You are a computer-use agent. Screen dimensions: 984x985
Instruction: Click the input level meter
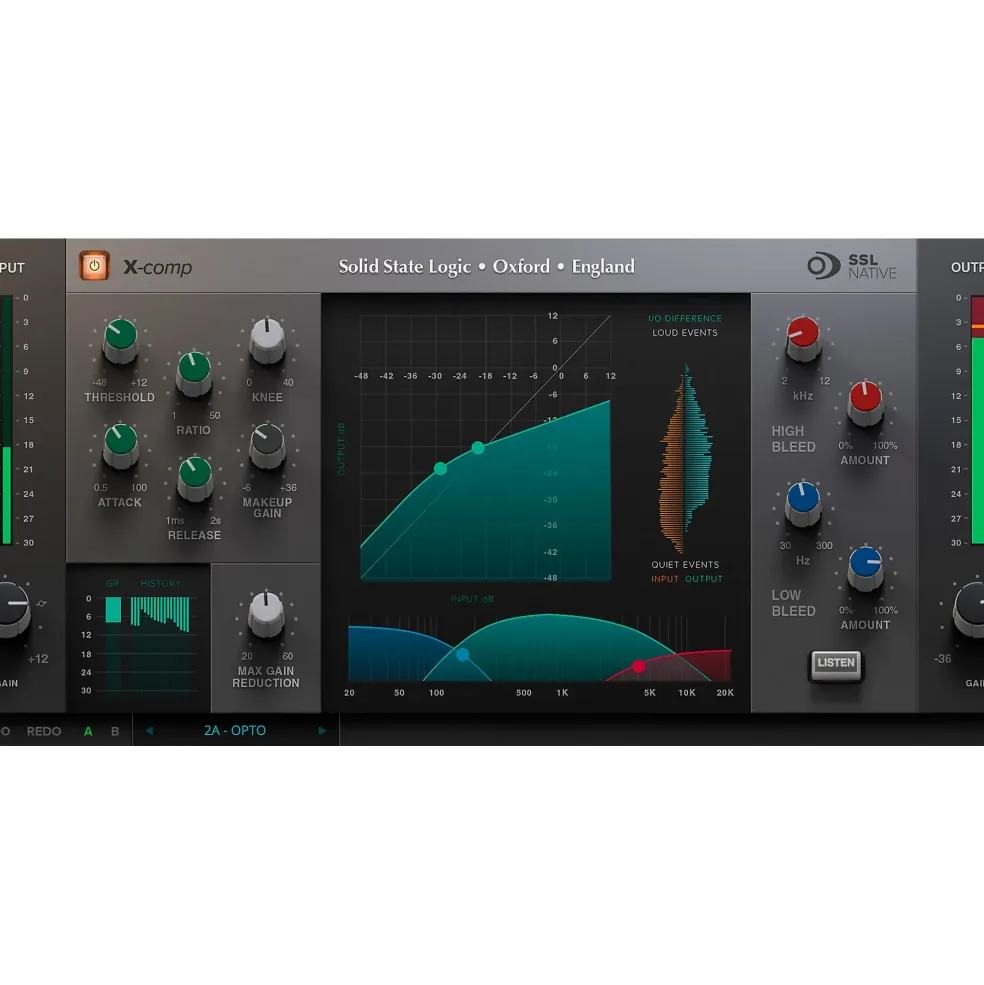(6, 420)
